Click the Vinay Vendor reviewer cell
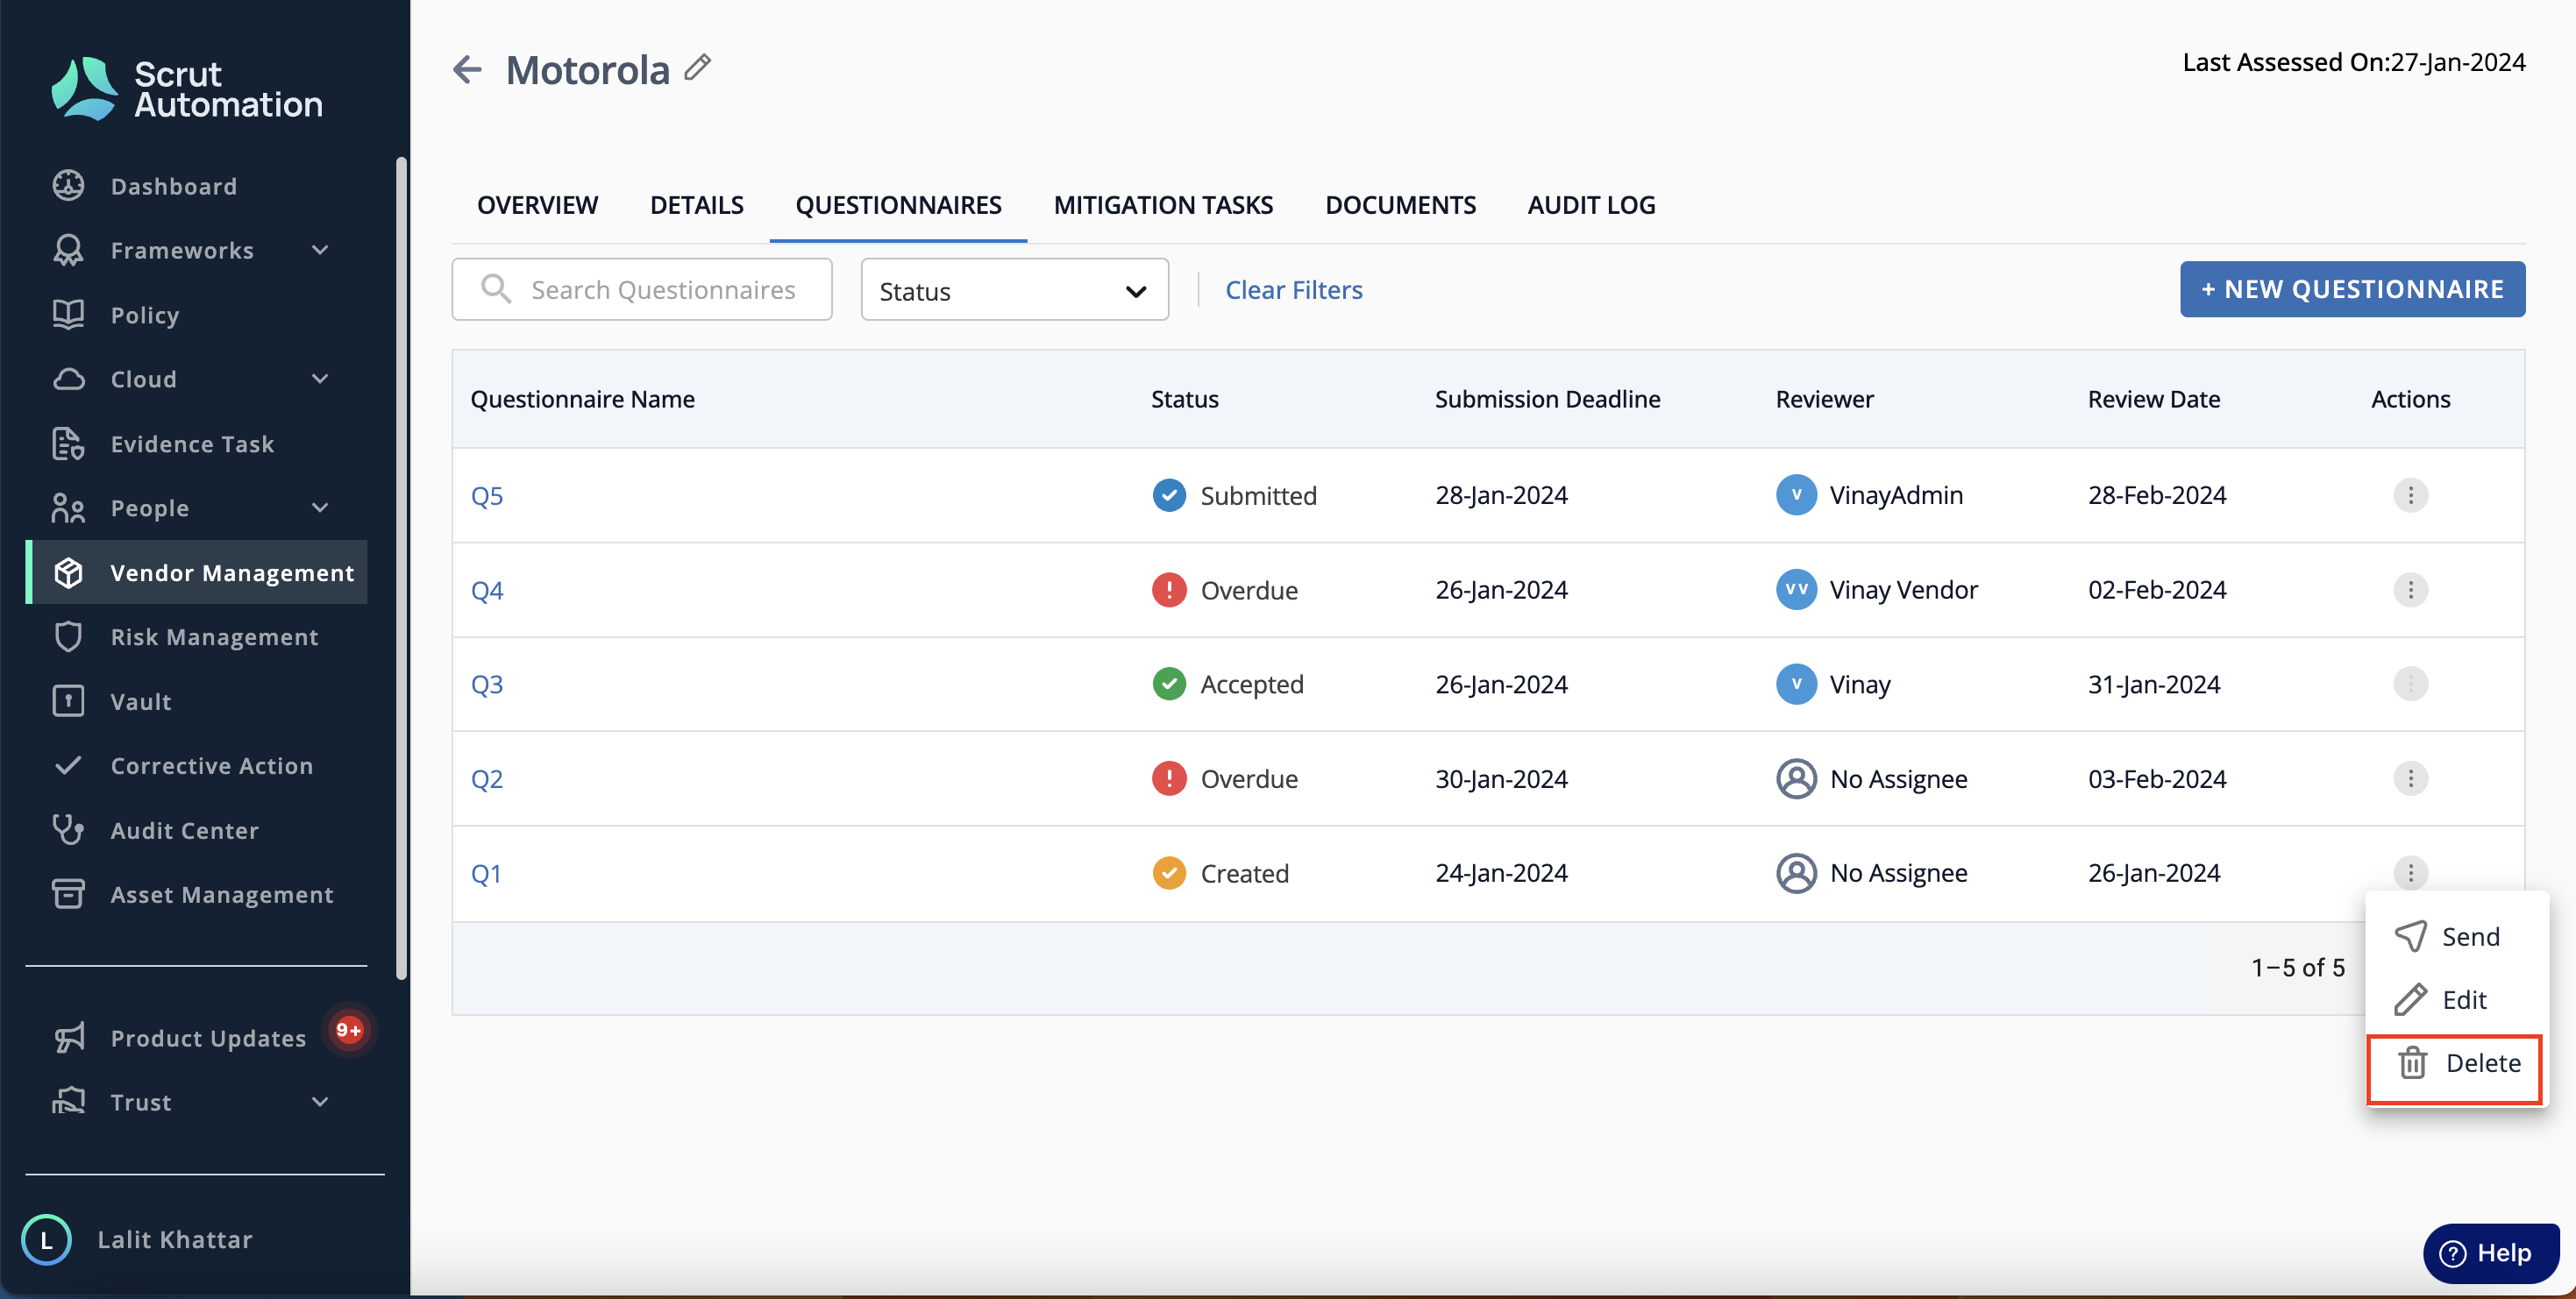2576x1299 pixels. click(1876, 590)
